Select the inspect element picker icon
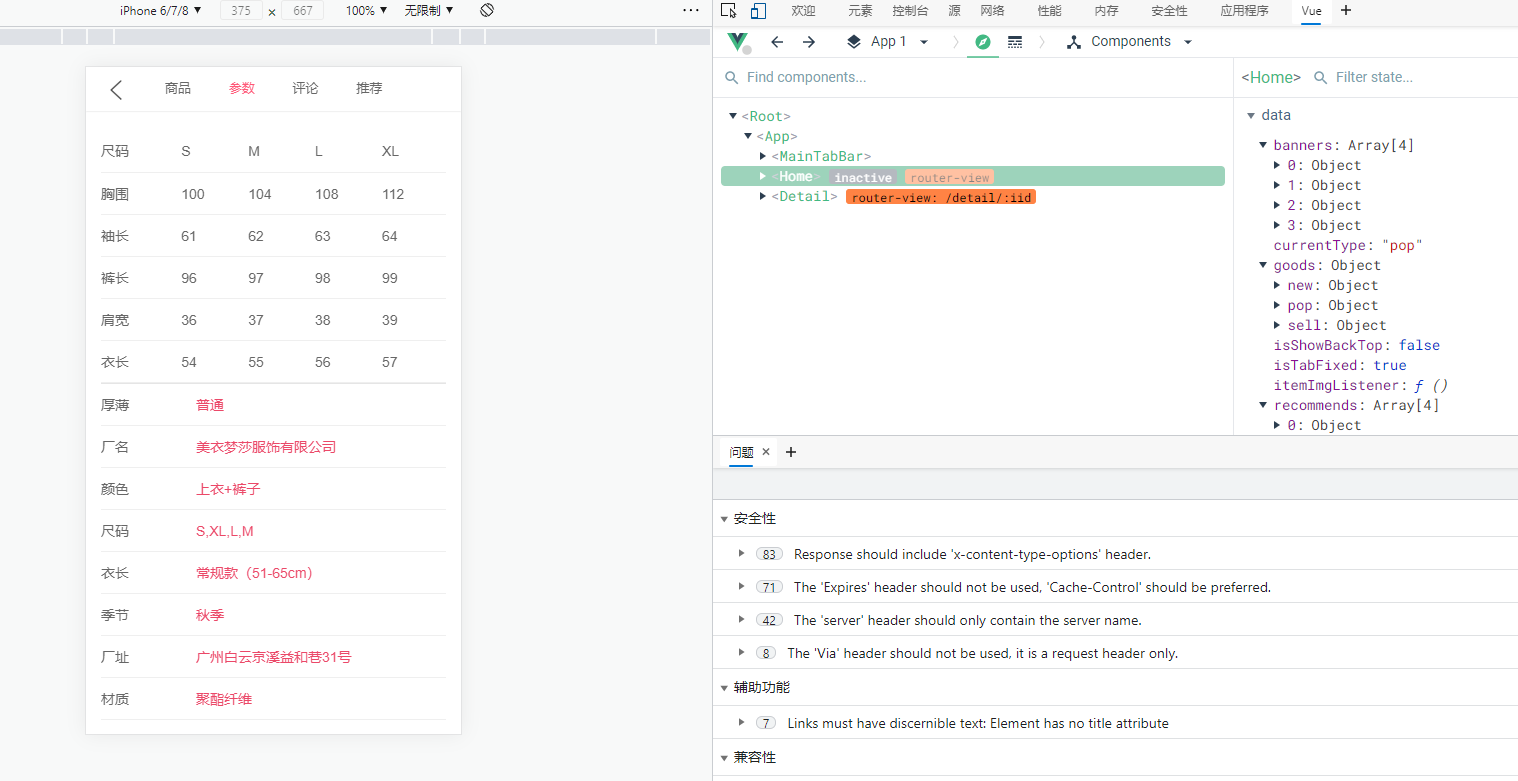The image size is (1518, 781). (x=728, y=11)
